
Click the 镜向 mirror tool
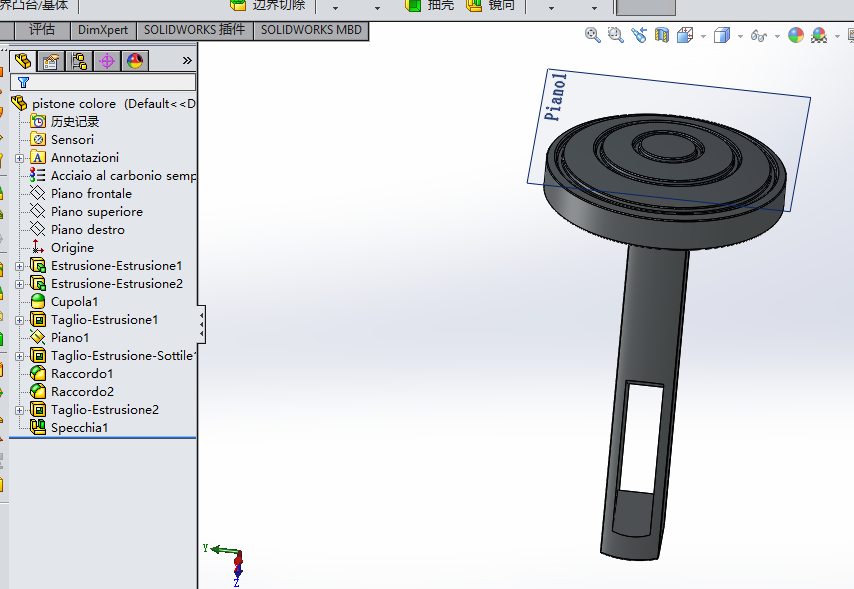coord(491,5)
